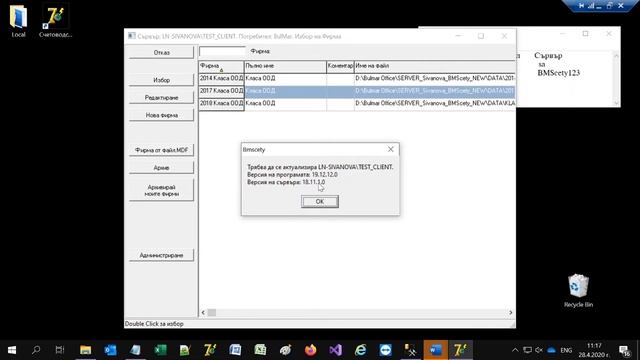Image resolution: width=640 pixels, height=360 pixels.
Task: Open the Windows Start menu
Action: point(12,350)
